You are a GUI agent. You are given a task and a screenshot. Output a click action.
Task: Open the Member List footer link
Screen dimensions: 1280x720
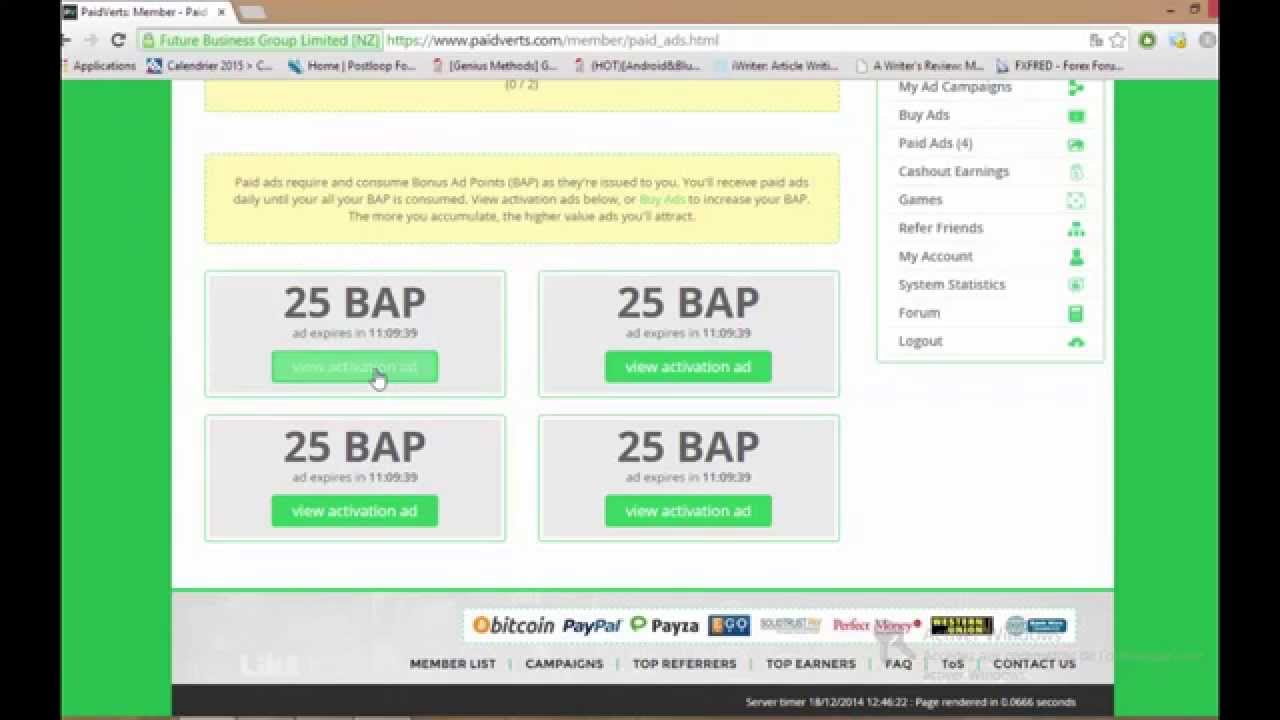pos(453,663)
